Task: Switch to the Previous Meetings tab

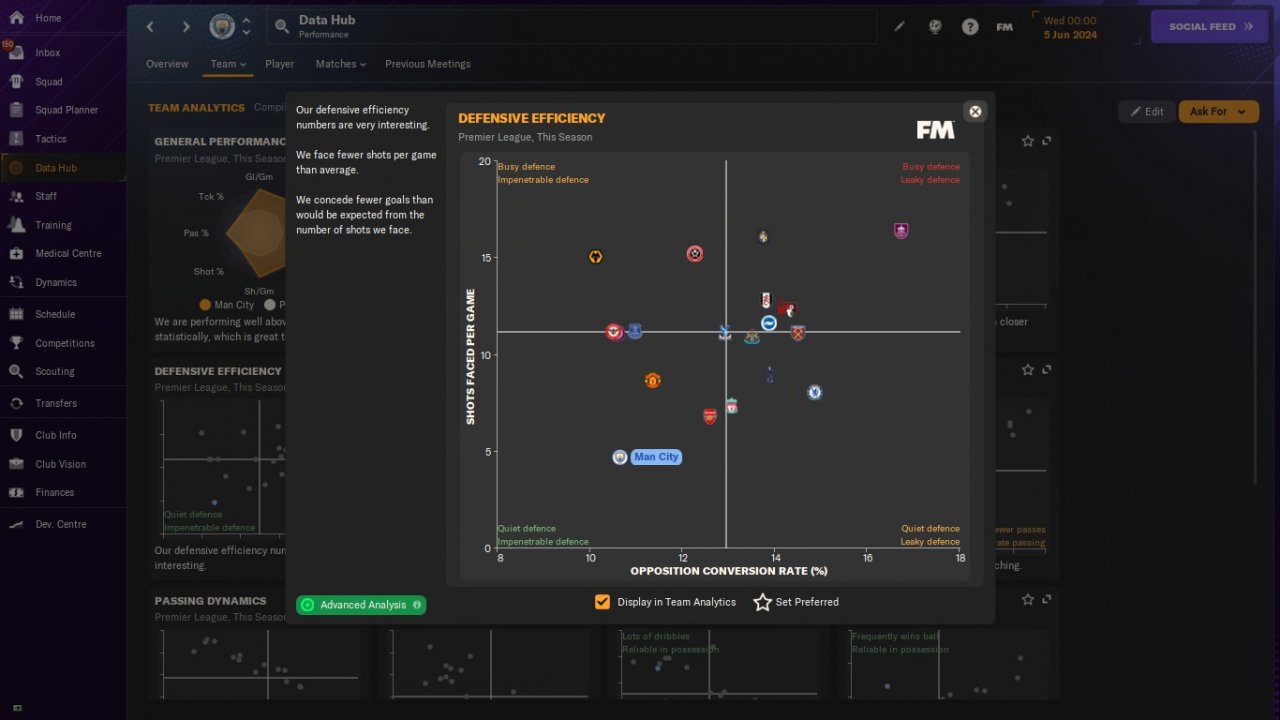Action: click(428, 64)
